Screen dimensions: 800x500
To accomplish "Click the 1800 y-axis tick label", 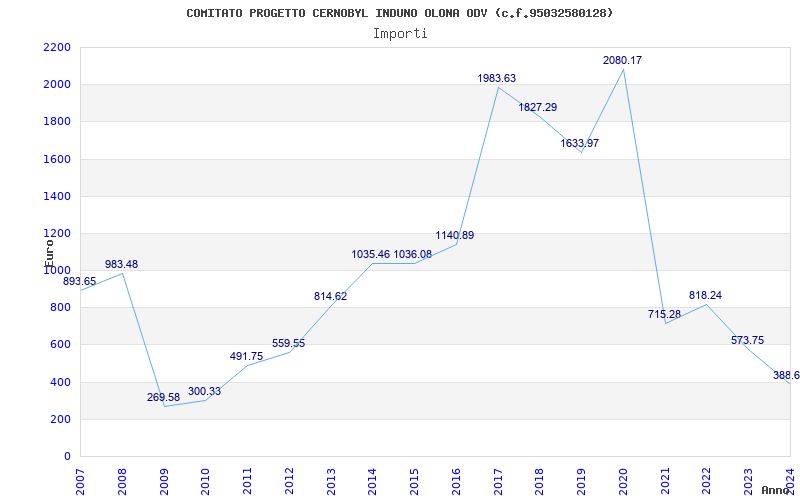I will (x=57, y=122).
